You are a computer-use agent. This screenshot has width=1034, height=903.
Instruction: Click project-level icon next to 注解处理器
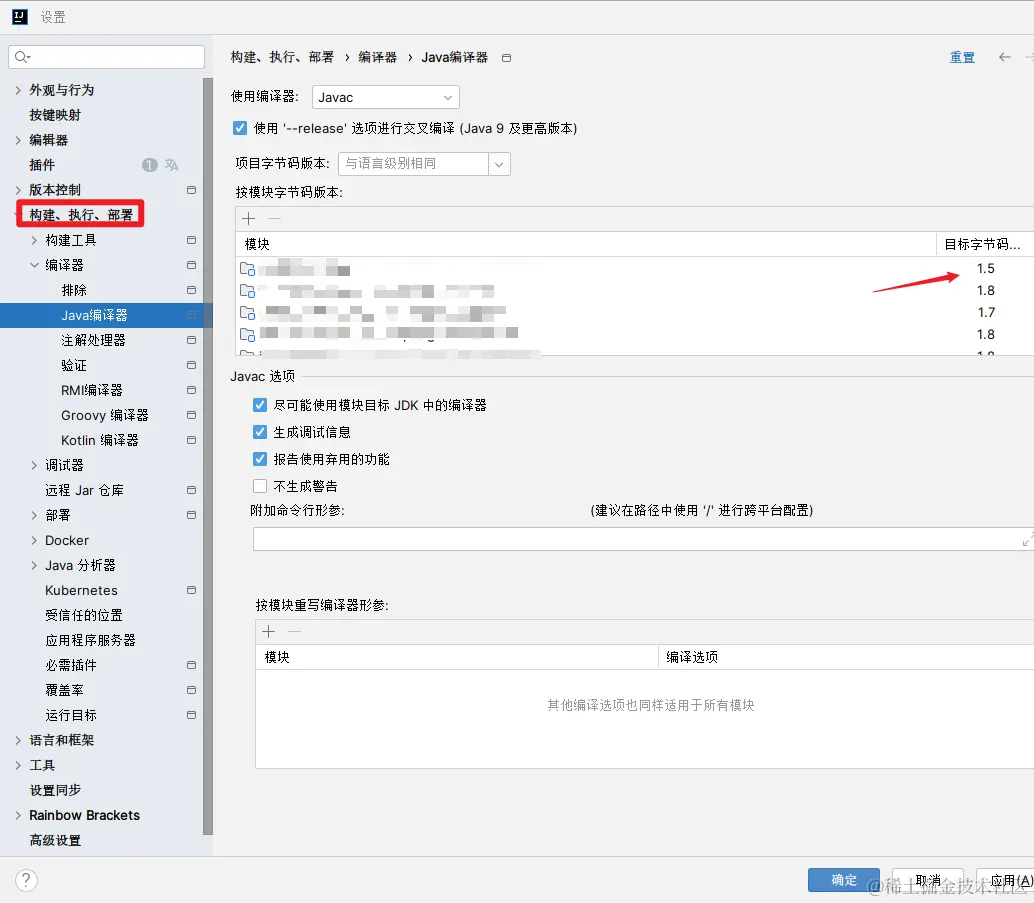click(191, 340)
